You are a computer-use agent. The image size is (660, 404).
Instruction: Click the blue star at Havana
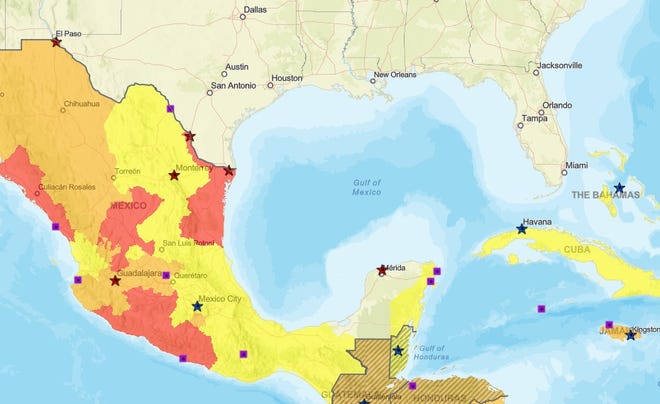[x=522, y=229]
